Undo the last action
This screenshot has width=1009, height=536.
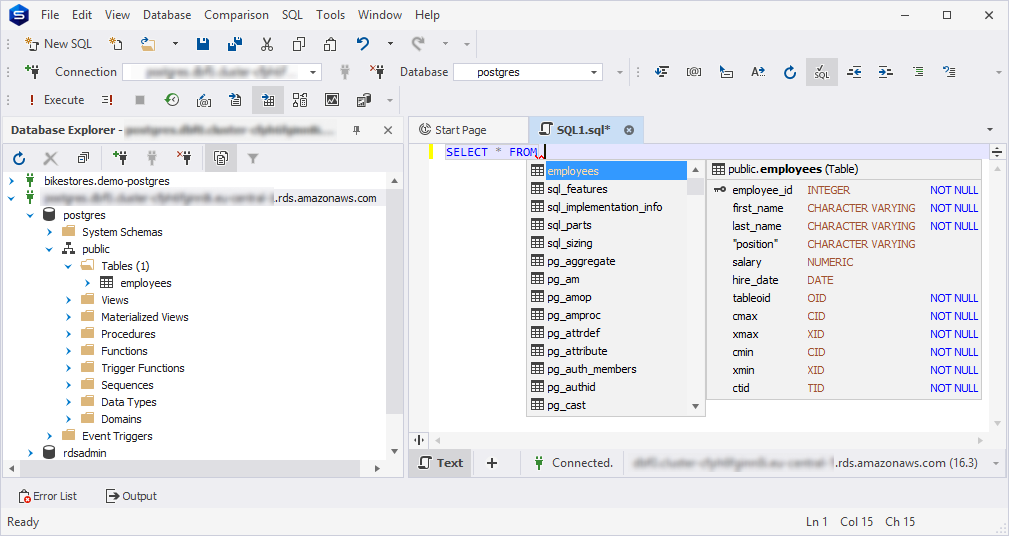tap(363, 44)
